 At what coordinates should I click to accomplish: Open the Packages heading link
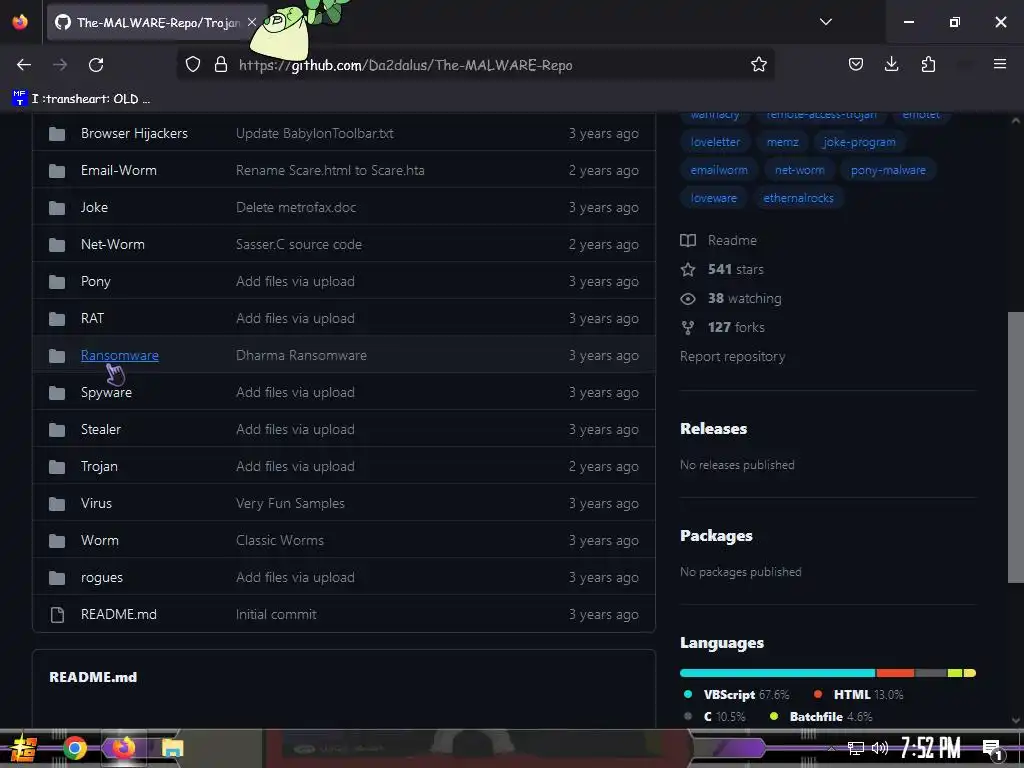(716, 536)
